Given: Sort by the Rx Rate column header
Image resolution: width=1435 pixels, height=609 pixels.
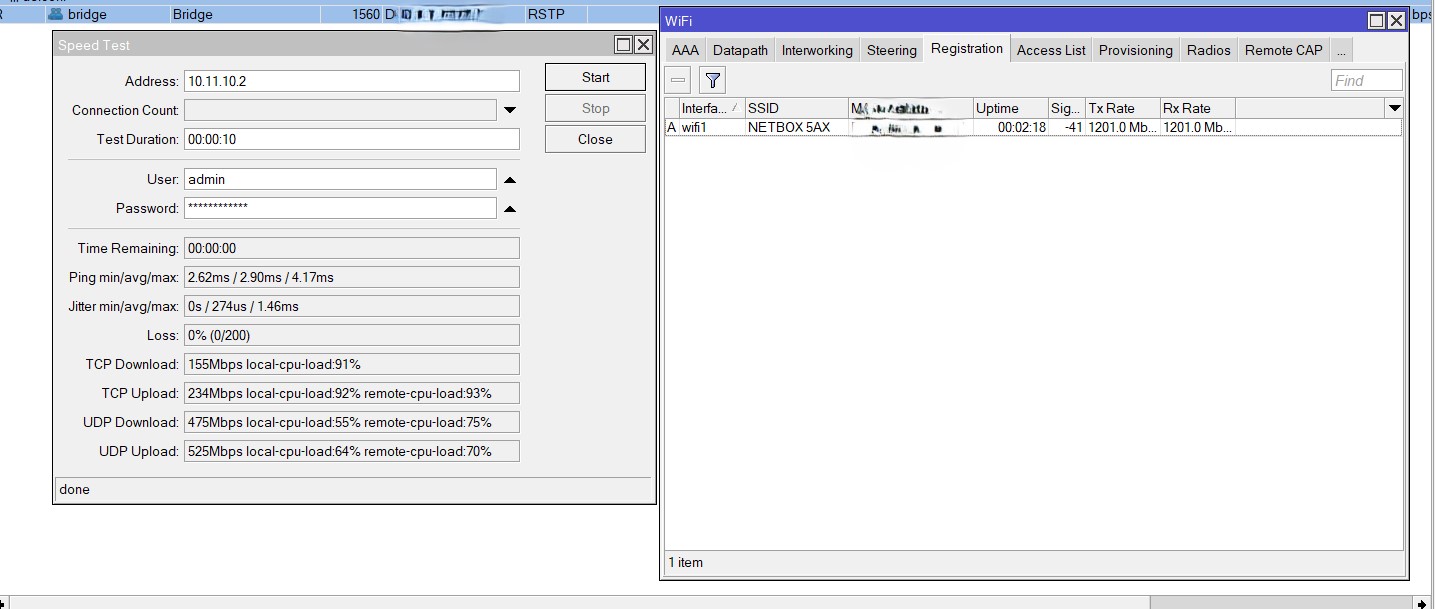Looking at the screenshot, I should (x=1197, y=108).
